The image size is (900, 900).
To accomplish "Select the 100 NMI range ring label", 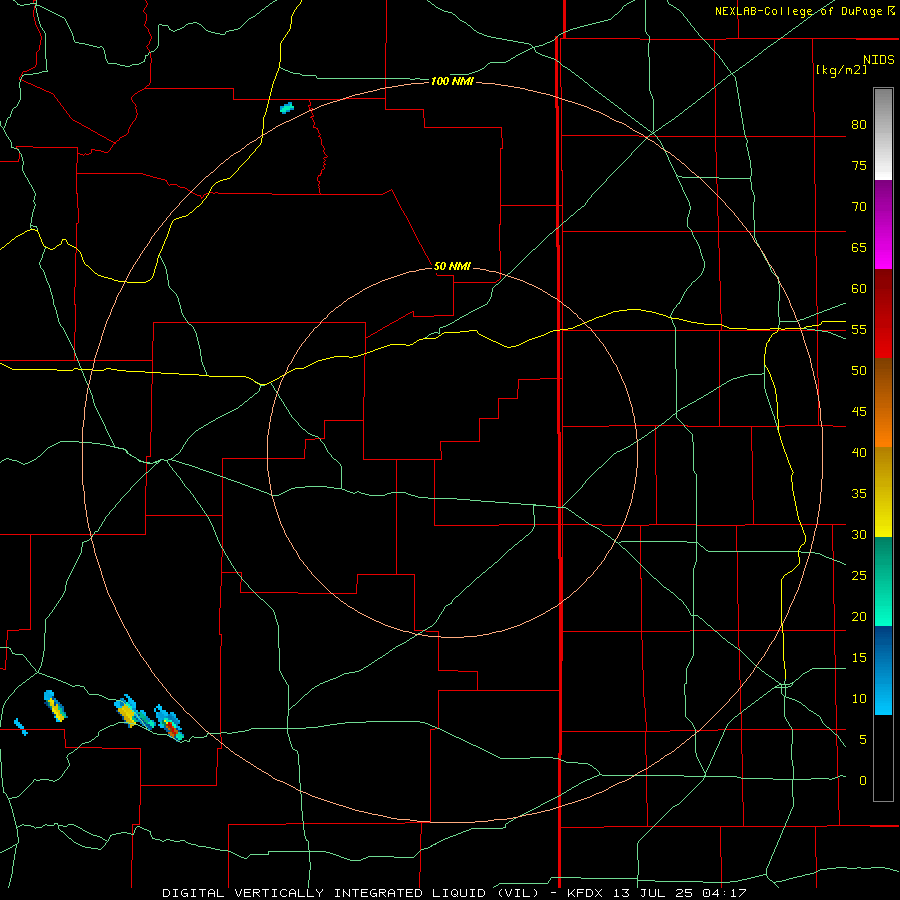I will (452, 82).
